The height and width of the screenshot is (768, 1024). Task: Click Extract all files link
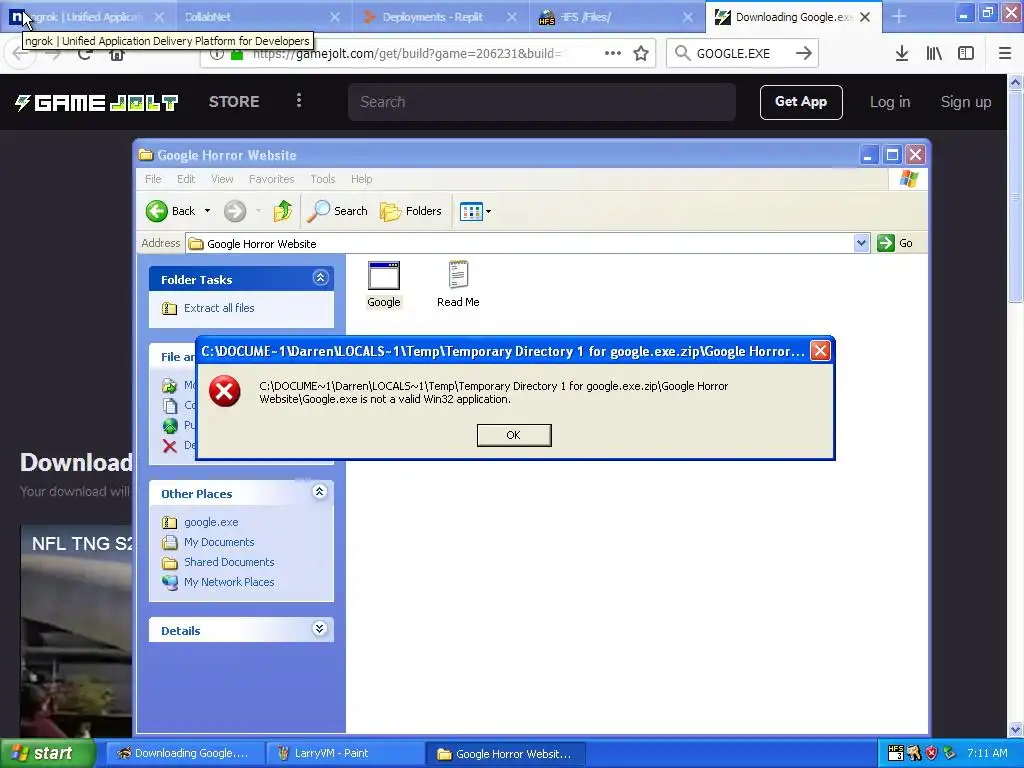click(219, 308)
